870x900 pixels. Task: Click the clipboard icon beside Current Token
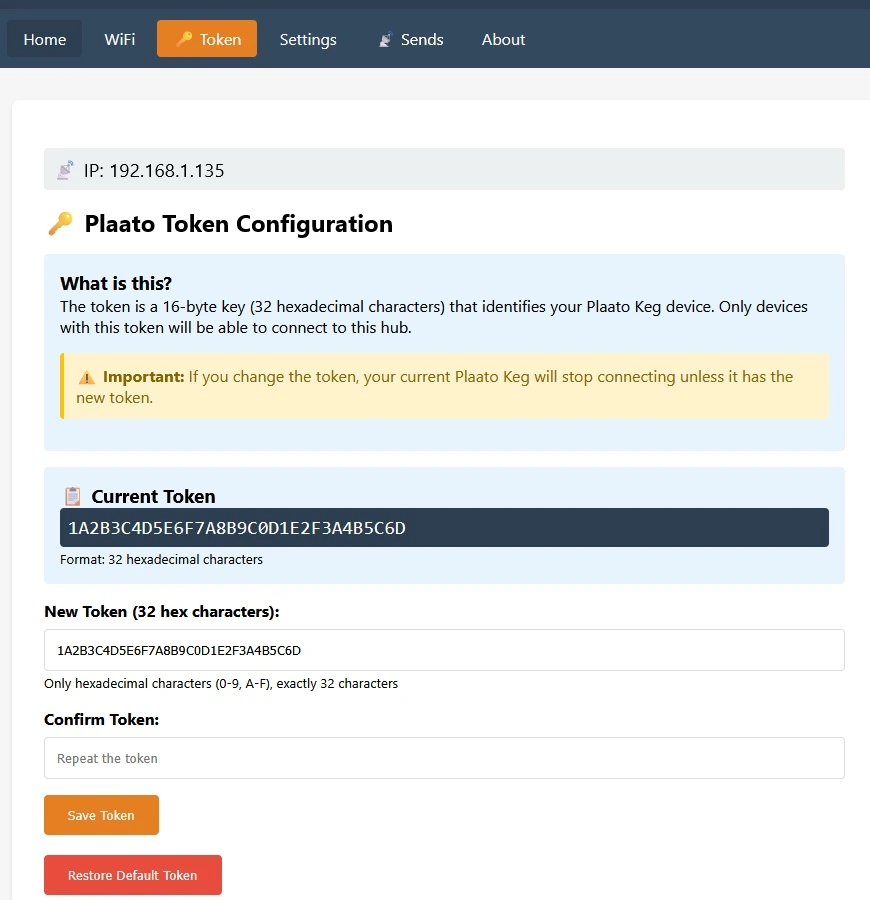(x=72, y=496)
